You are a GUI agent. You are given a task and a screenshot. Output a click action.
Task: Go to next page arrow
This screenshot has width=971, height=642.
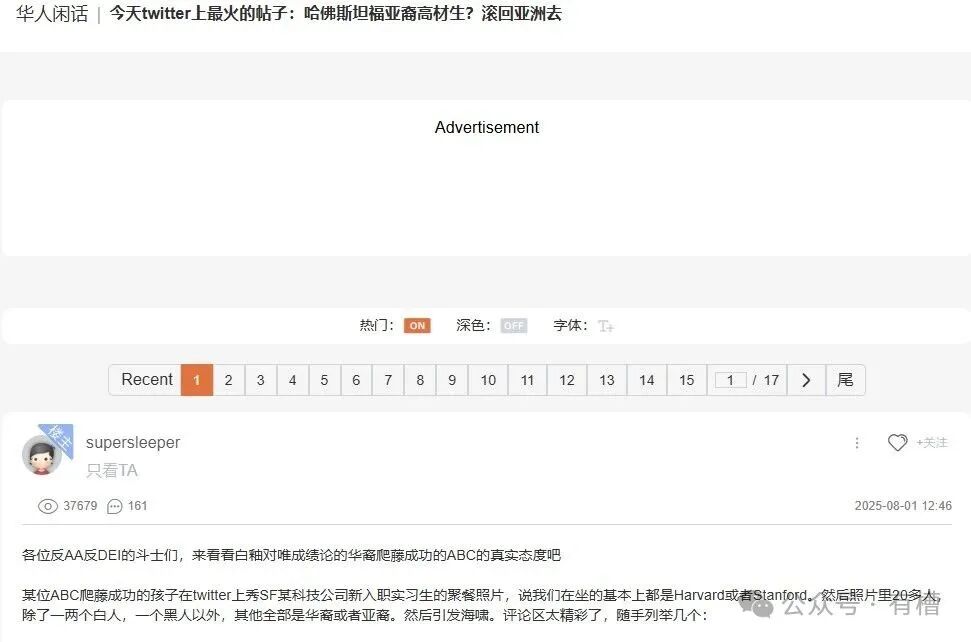806,380
